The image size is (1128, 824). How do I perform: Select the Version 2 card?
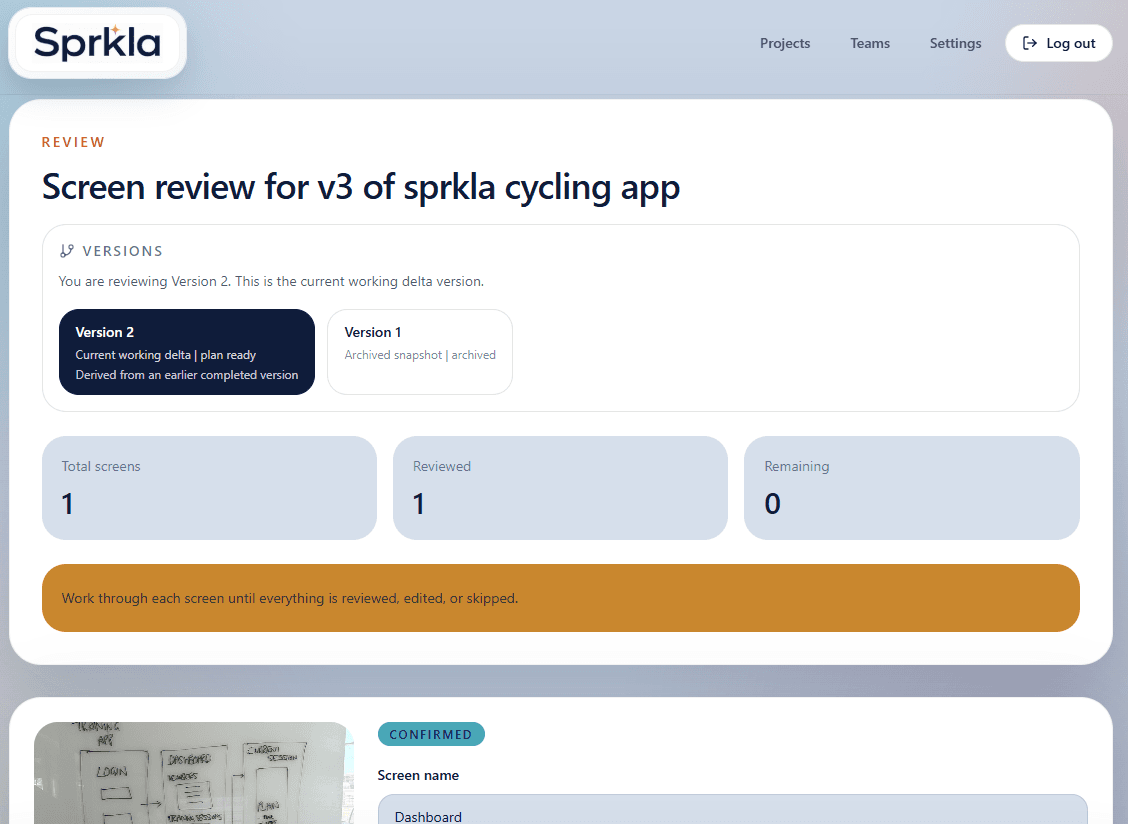tap(187, 352)
